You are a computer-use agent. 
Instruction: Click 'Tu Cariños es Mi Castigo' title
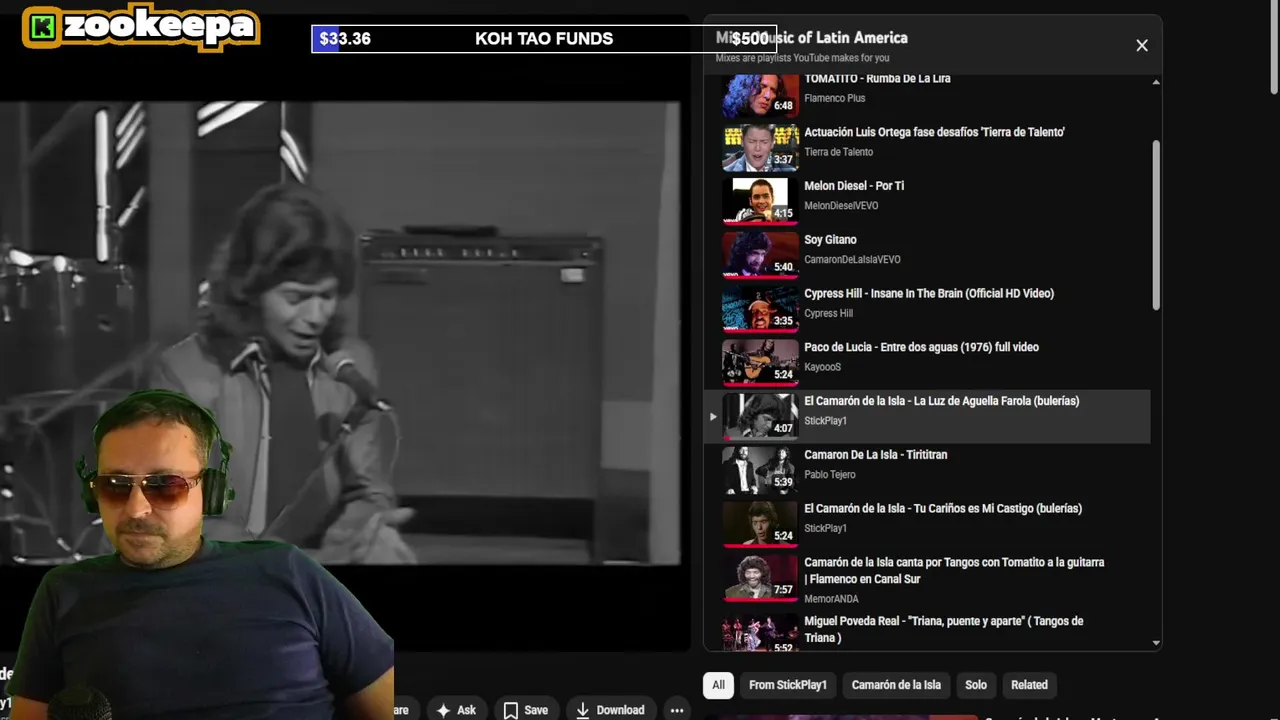[943, 509]
